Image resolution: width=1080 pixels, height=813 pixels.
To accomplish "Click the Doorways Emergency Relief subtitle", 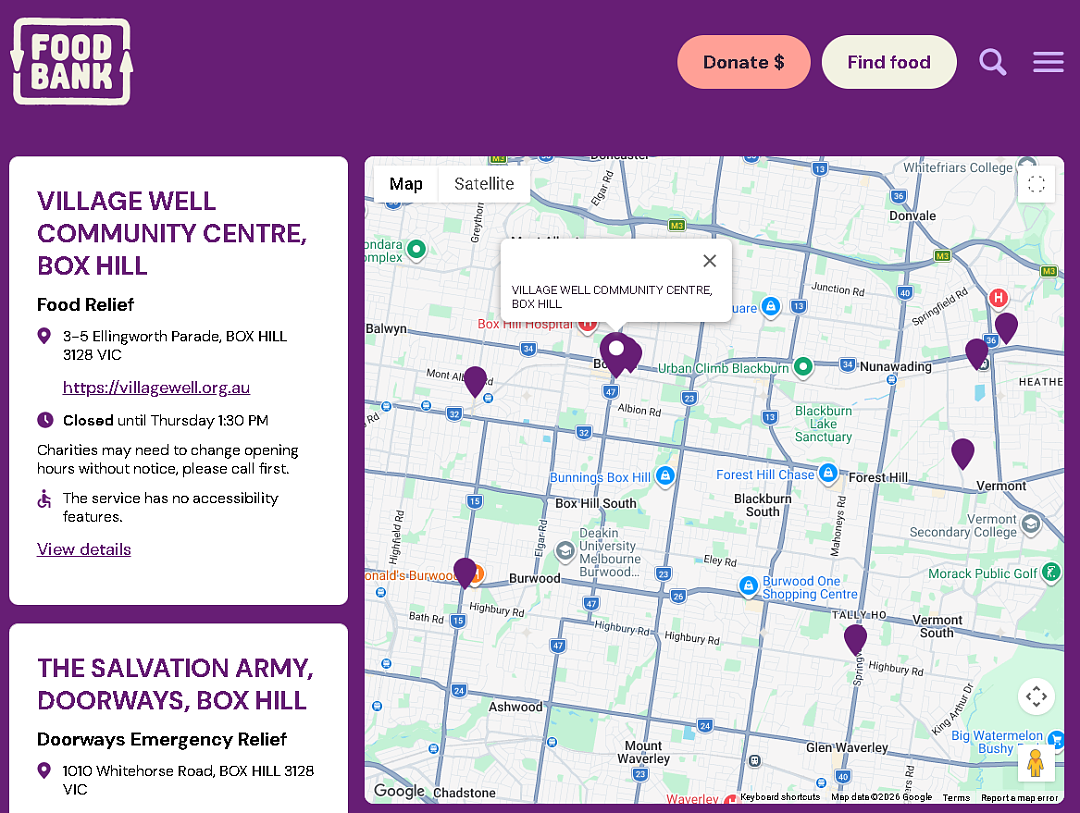I will click(x=162, y=739).
